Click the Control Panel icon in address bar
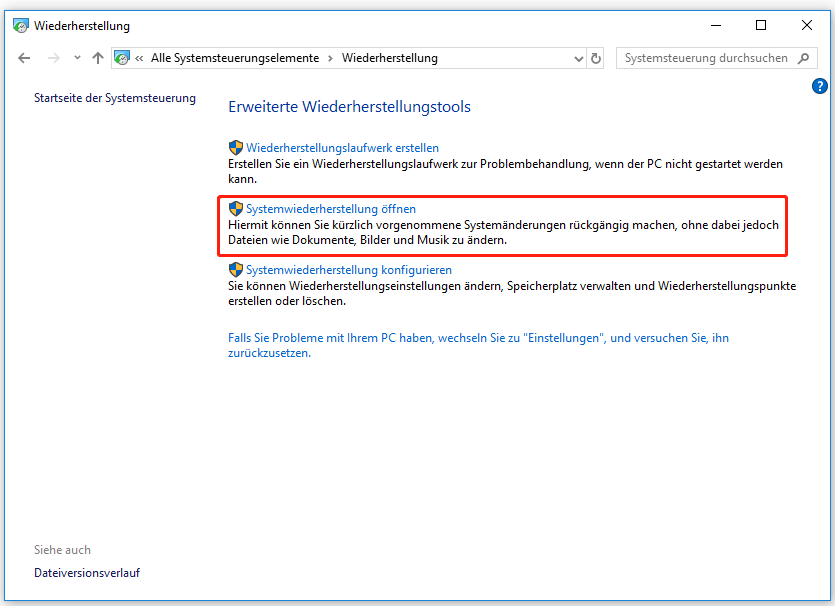835x606 pixels. (122, 57)
